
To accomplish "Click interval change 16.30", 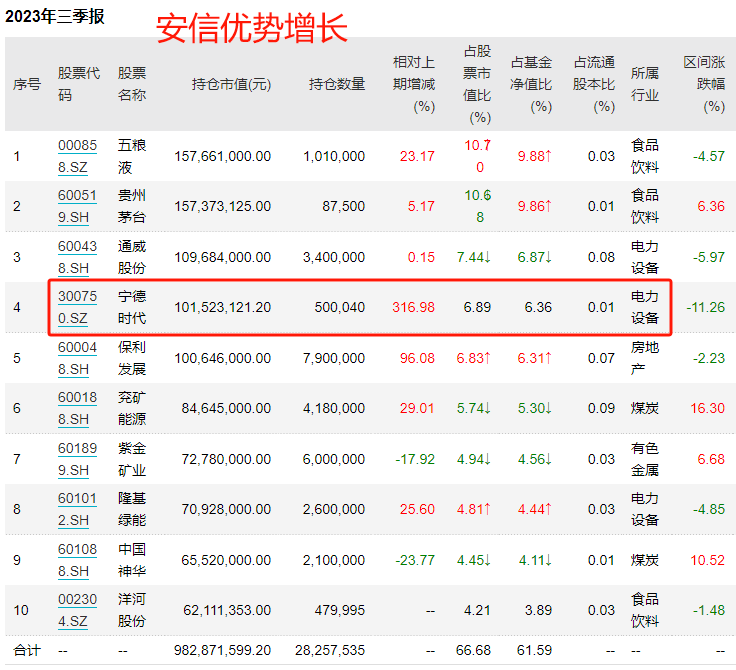I will click(707, 408).
